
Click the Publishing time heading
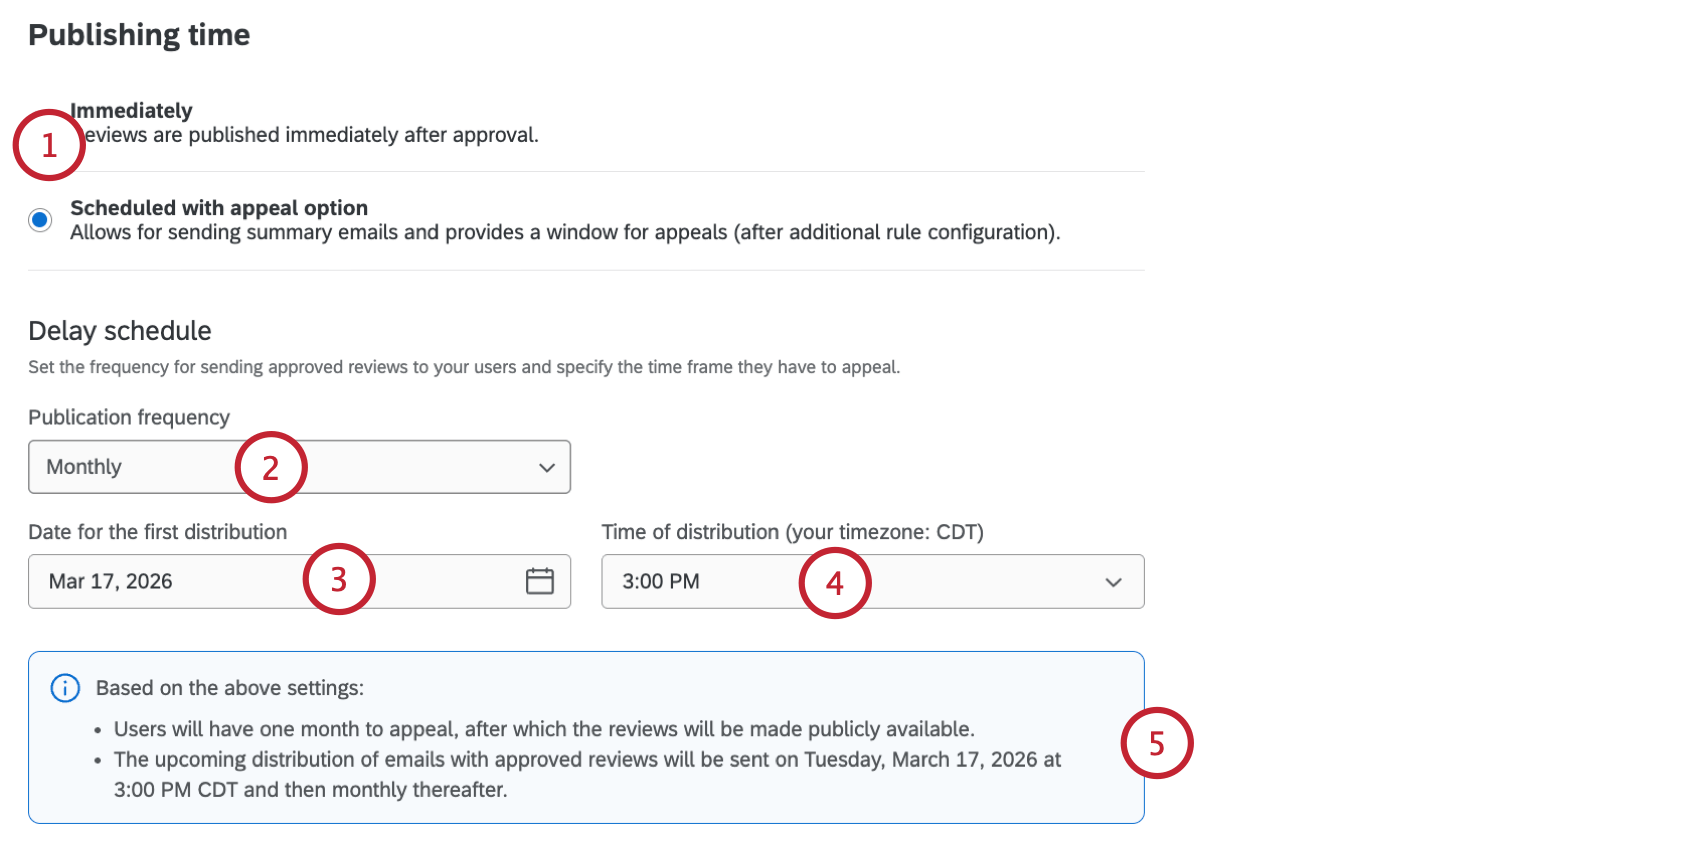[139, 34]
